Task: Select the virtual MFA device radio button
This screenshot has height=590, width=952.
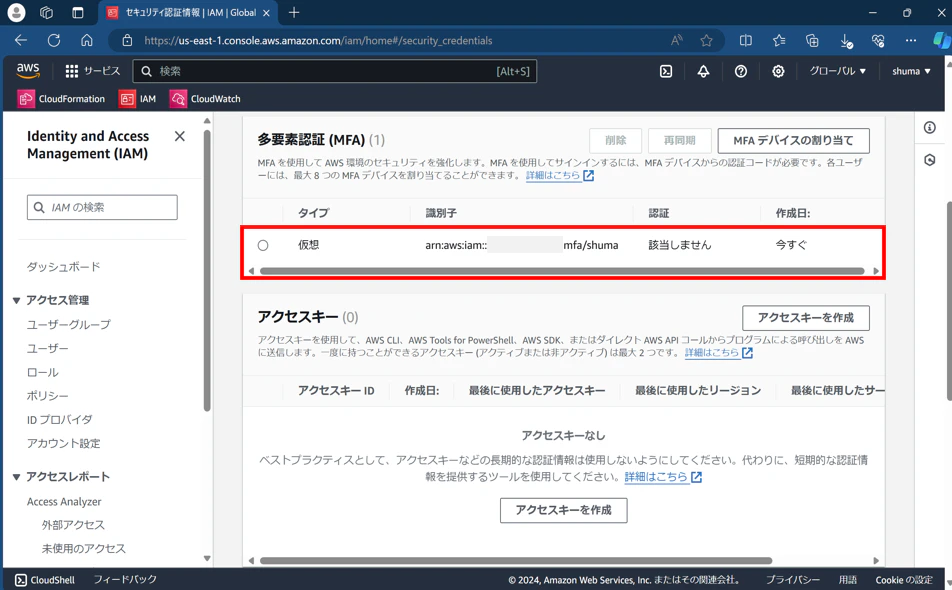Action: (263, 245)
